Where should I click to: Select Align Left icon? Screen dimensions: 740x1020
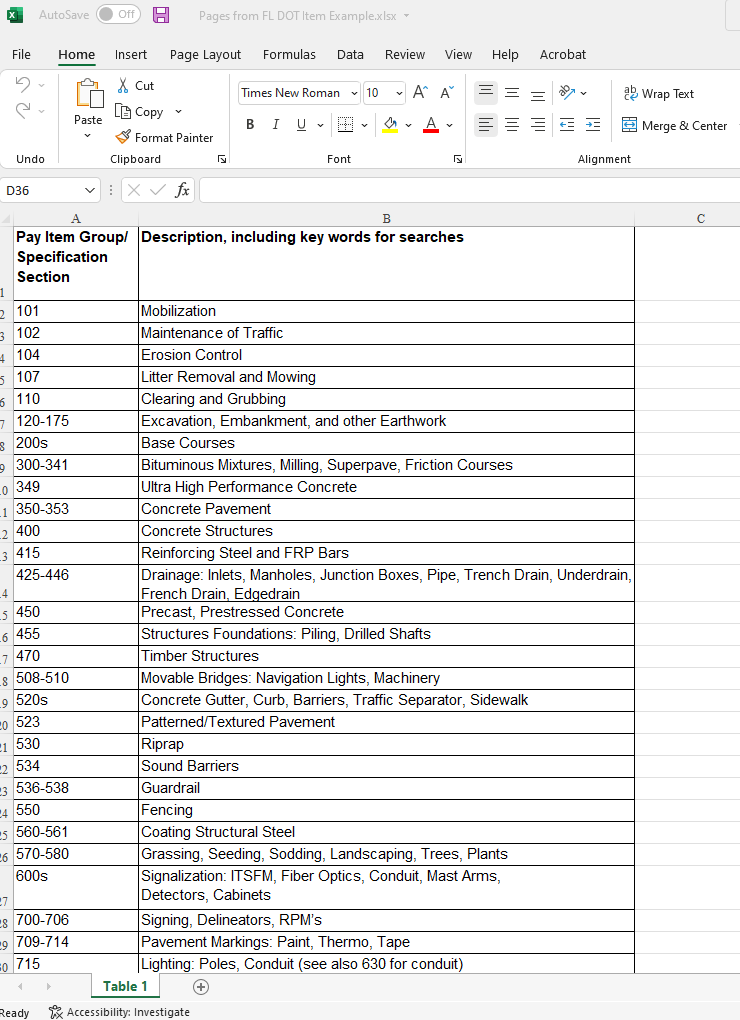pyautogui.click(x=486, y=124)
